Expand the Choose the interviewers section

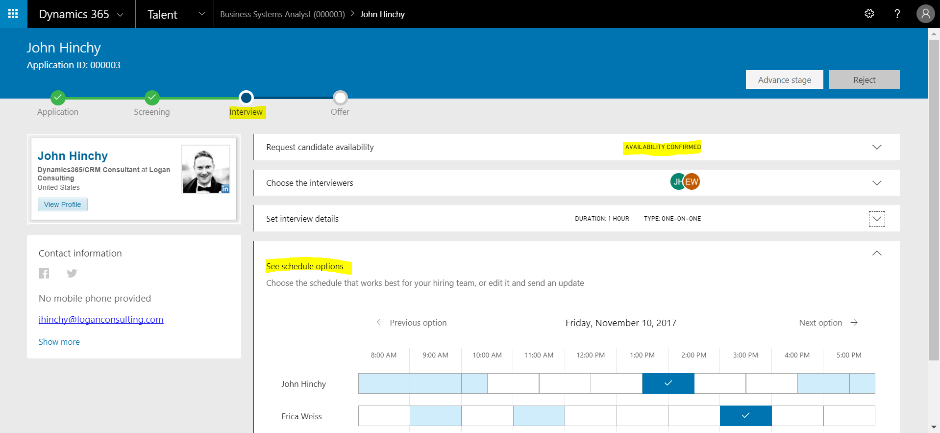pyautogui.click(x=877, y=183)
